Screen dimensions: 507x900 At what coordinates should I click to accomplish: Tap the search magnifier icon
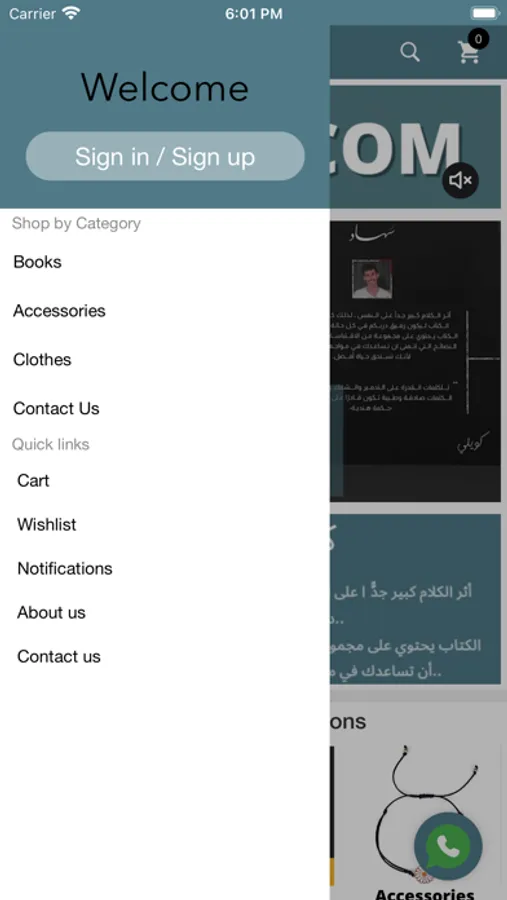pos(410,52)
